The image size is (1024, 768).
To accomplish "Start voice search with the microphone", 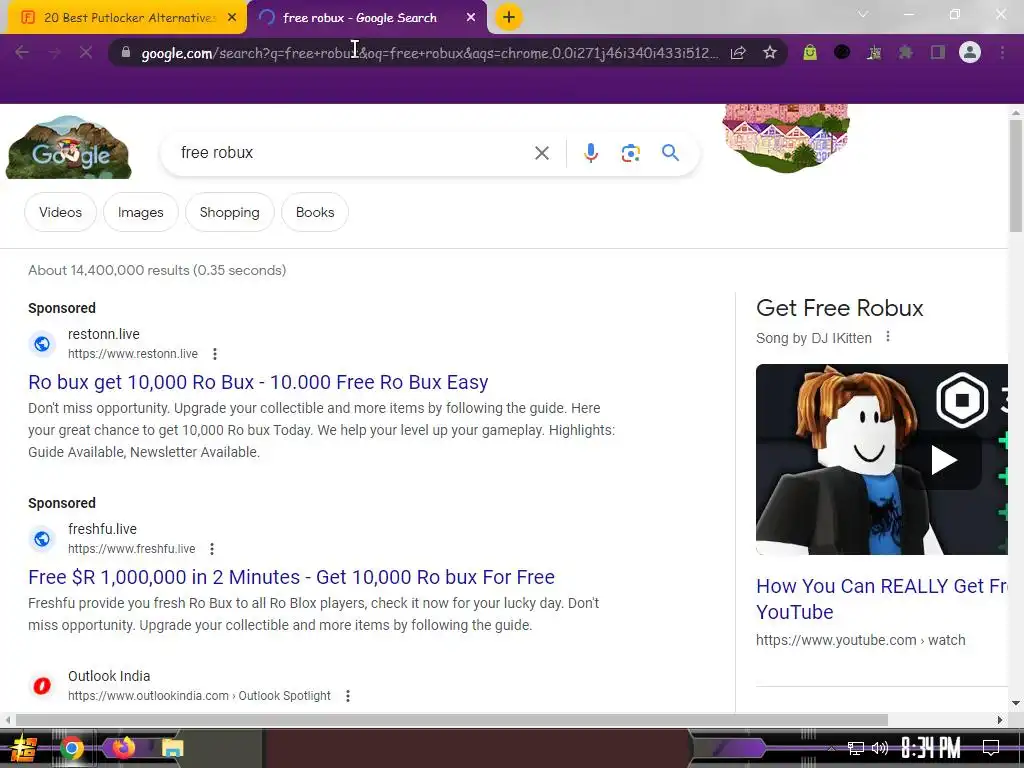I will (590, 153).
